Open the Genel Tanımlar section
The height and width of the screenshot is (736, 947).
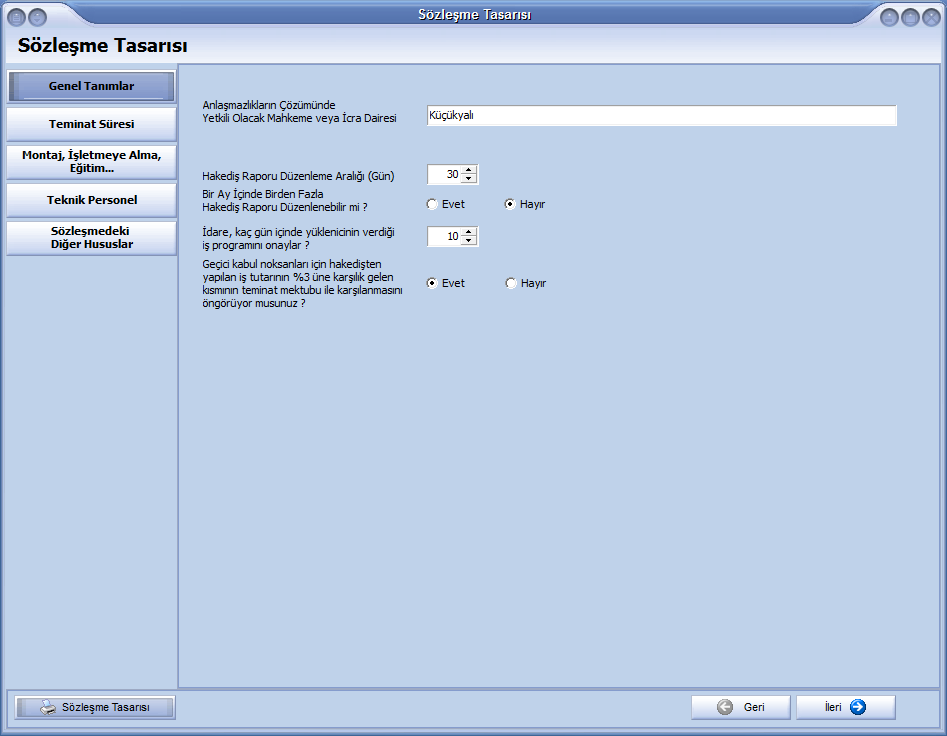91,86
